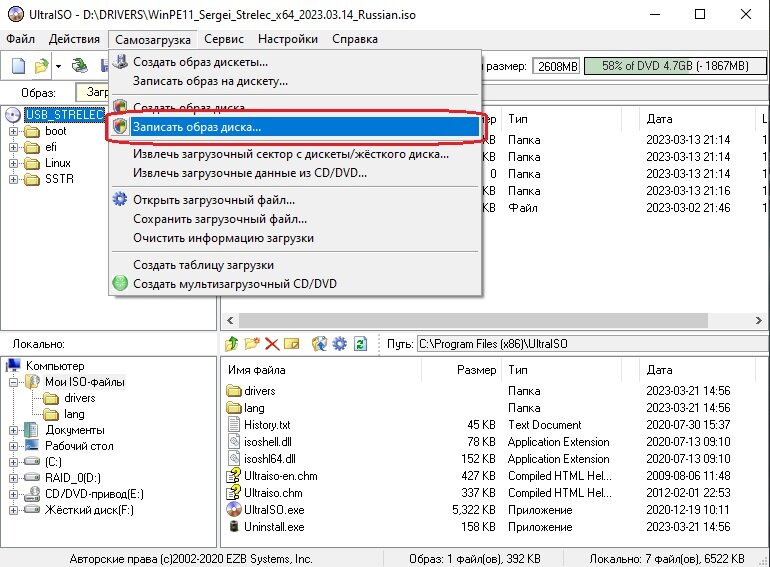This screenshot has width=770, height=567.
Task: Click the Open file toolbar icon
Action: (42, 65)
